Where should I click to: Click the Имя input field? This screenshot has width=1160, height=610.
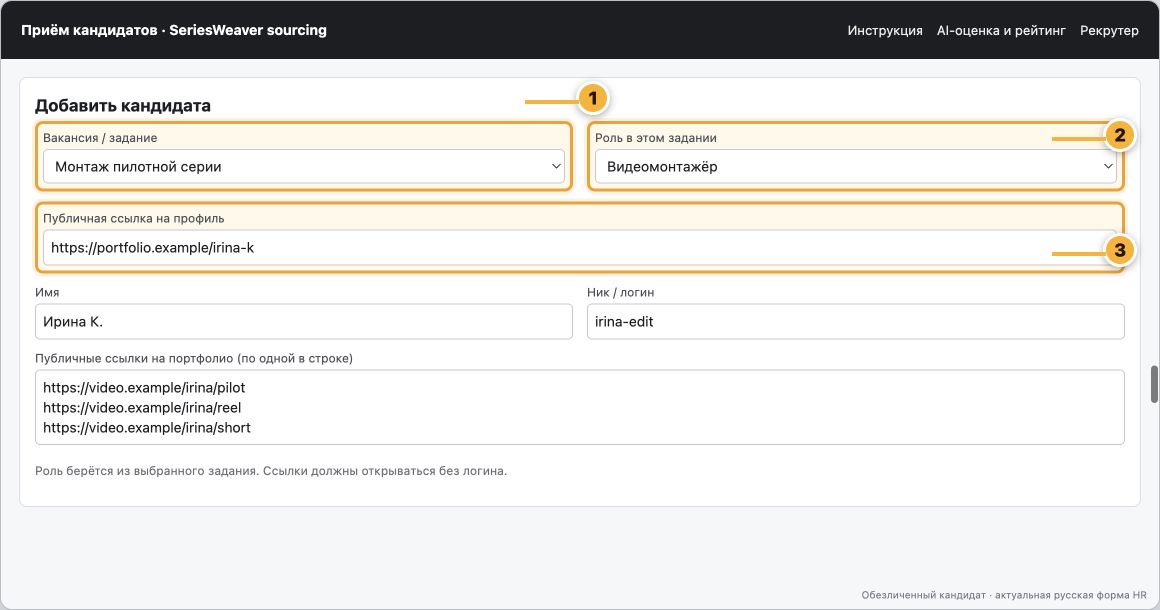click(303, 322)
